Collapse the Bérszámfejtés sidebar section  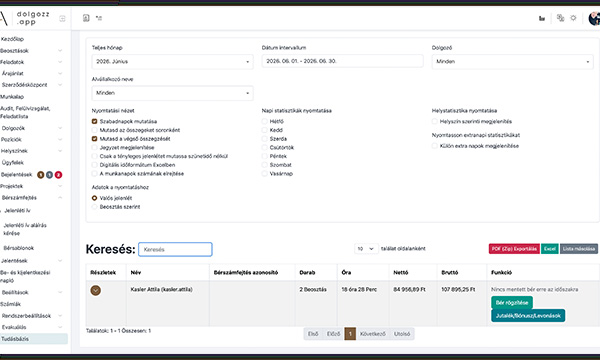[x=60, y=198]
